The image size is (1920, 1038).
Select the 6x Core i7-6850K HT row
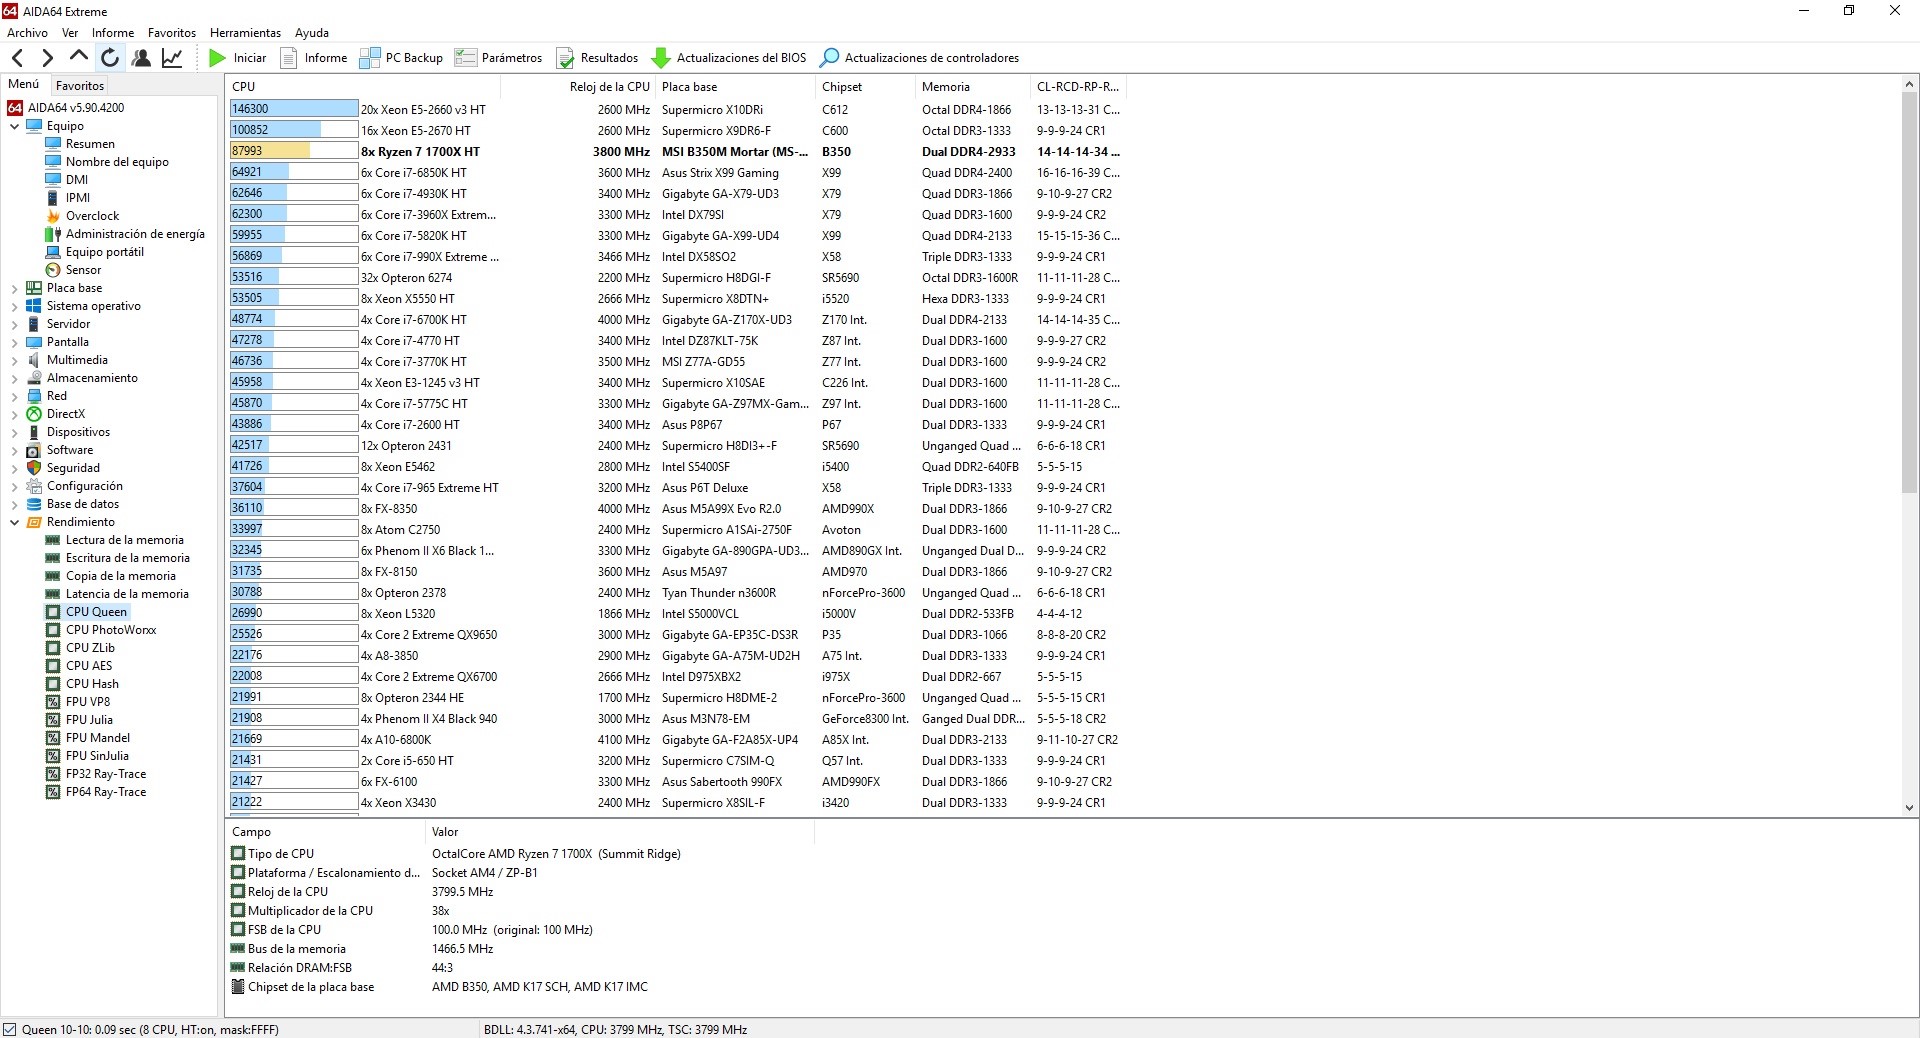tap(675, 173)
